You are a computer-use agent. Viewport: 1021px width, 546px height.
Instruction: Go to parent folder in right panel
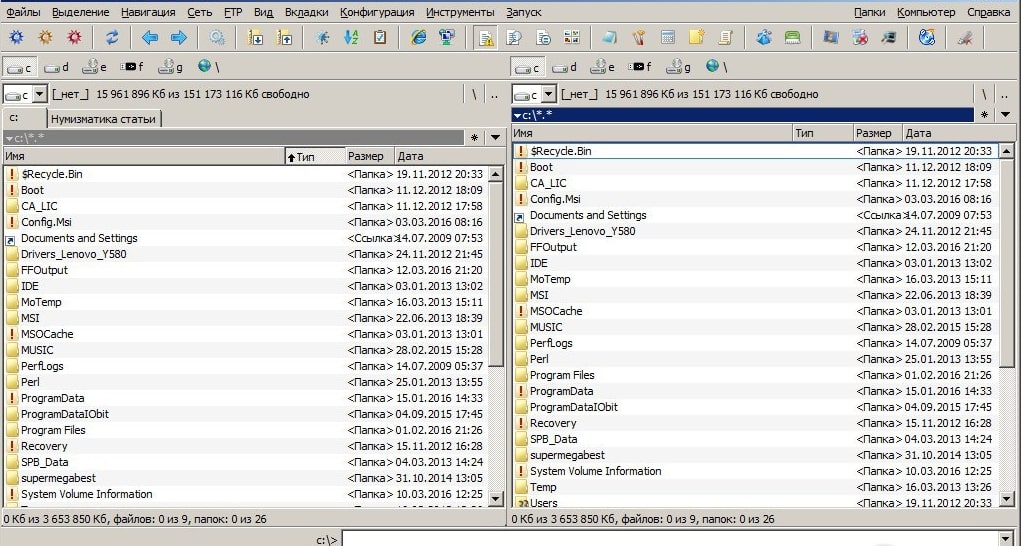point(1005,95)
